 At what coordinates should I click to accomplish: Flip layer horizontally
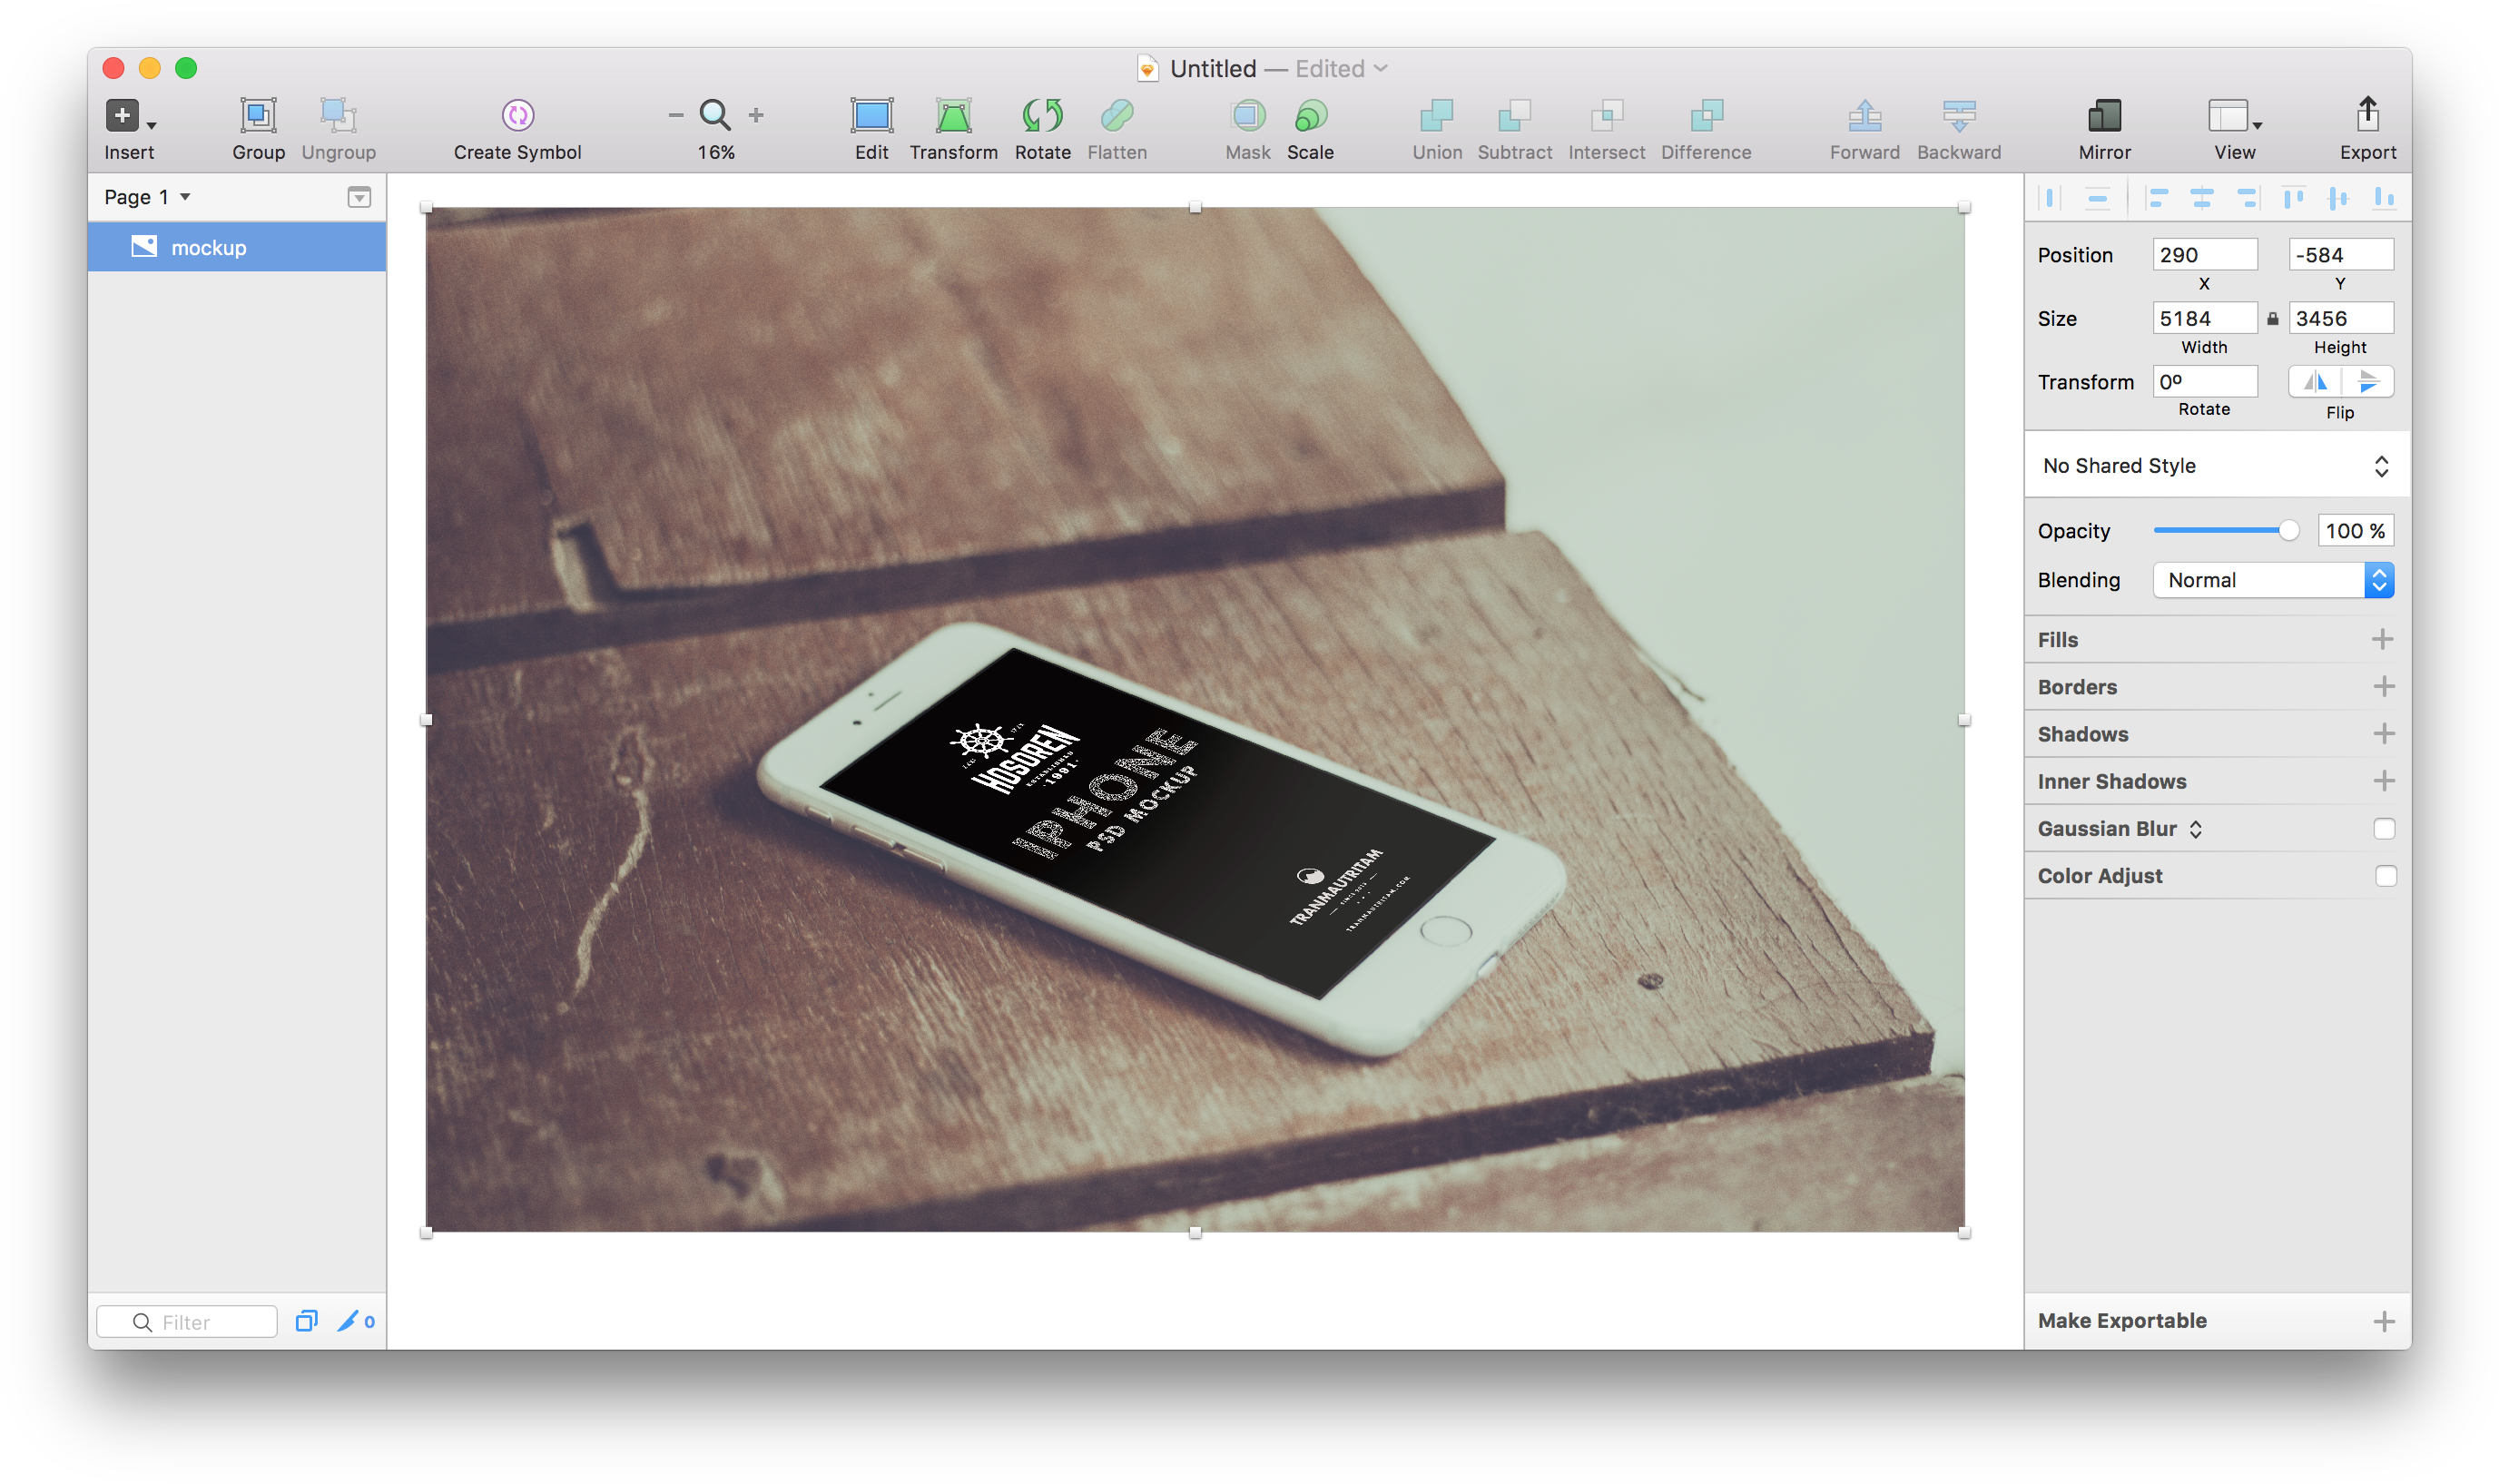[2315, 382]
